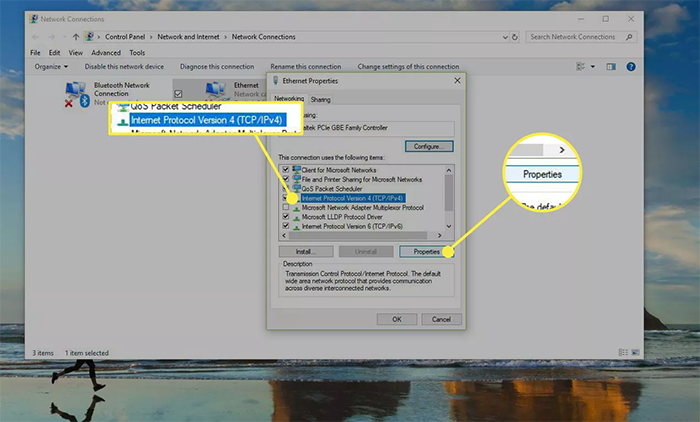Click the search magnifier icon
The image size is (700, 422).
(x=629, y=37)
